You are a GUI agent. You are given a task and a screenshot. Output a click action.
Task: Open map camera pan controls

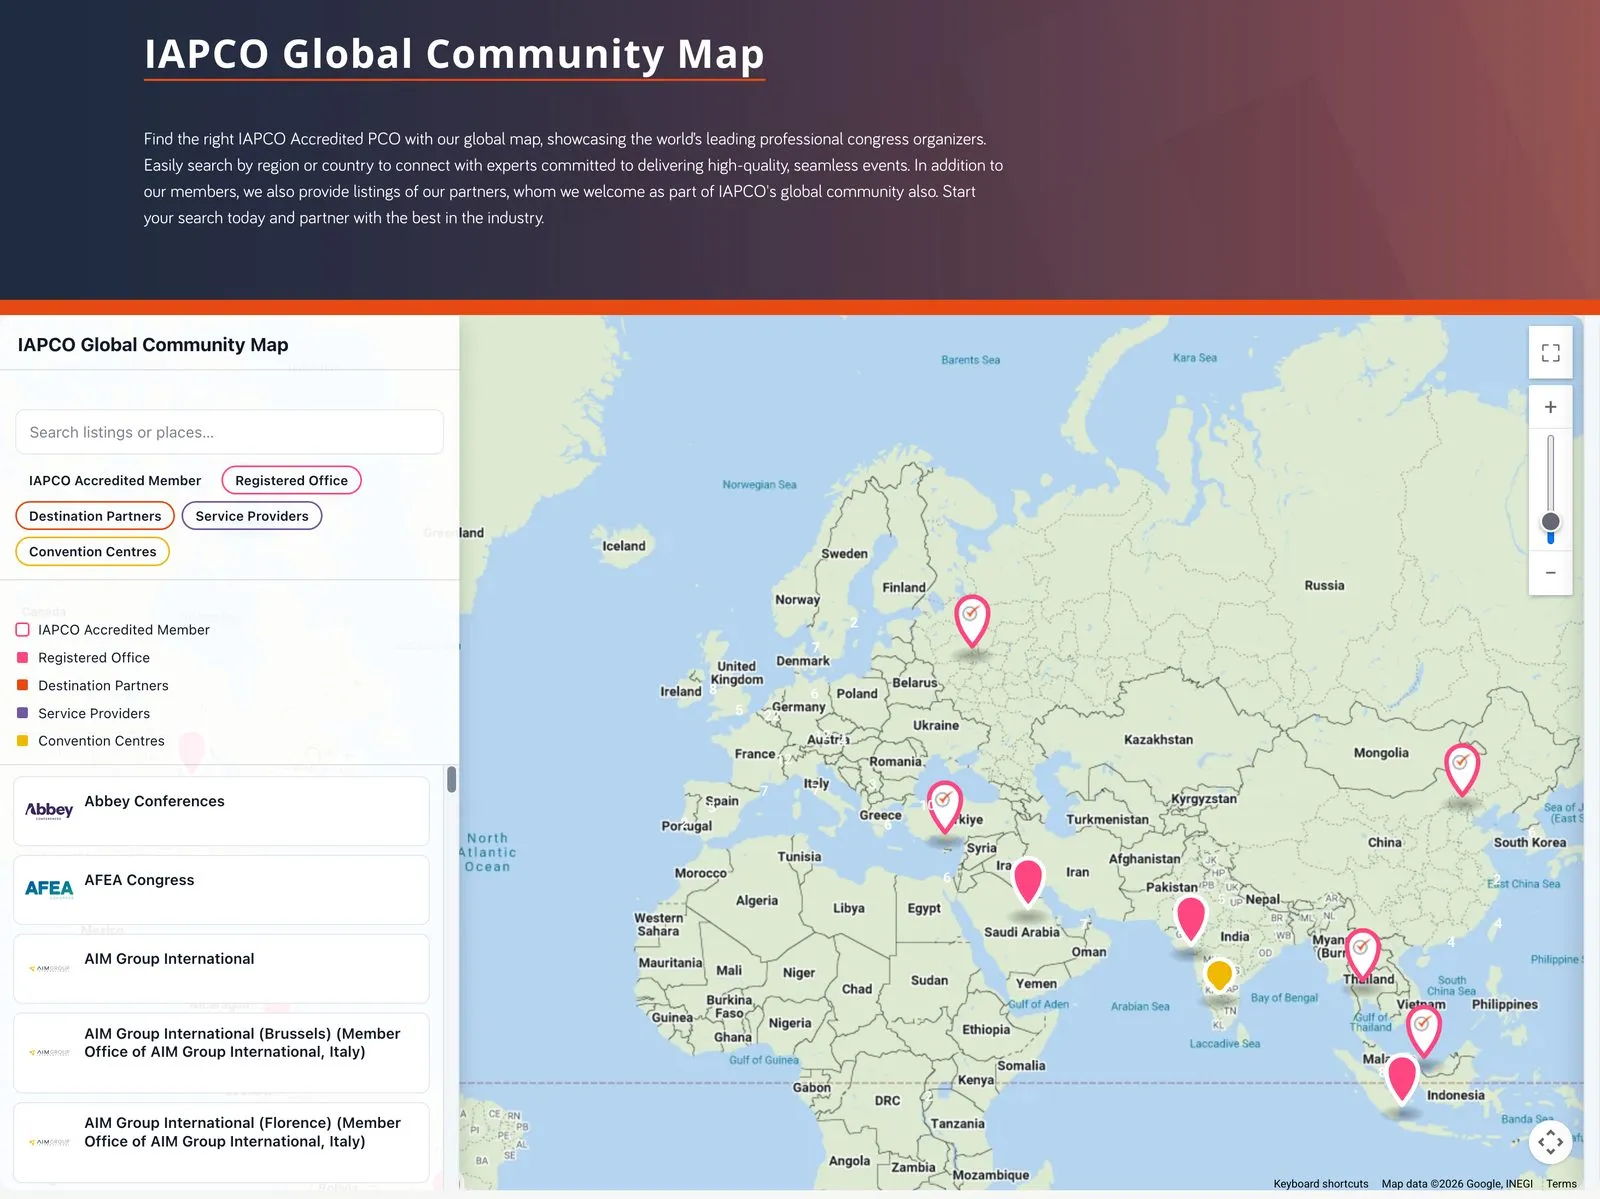point(1550,1141)
